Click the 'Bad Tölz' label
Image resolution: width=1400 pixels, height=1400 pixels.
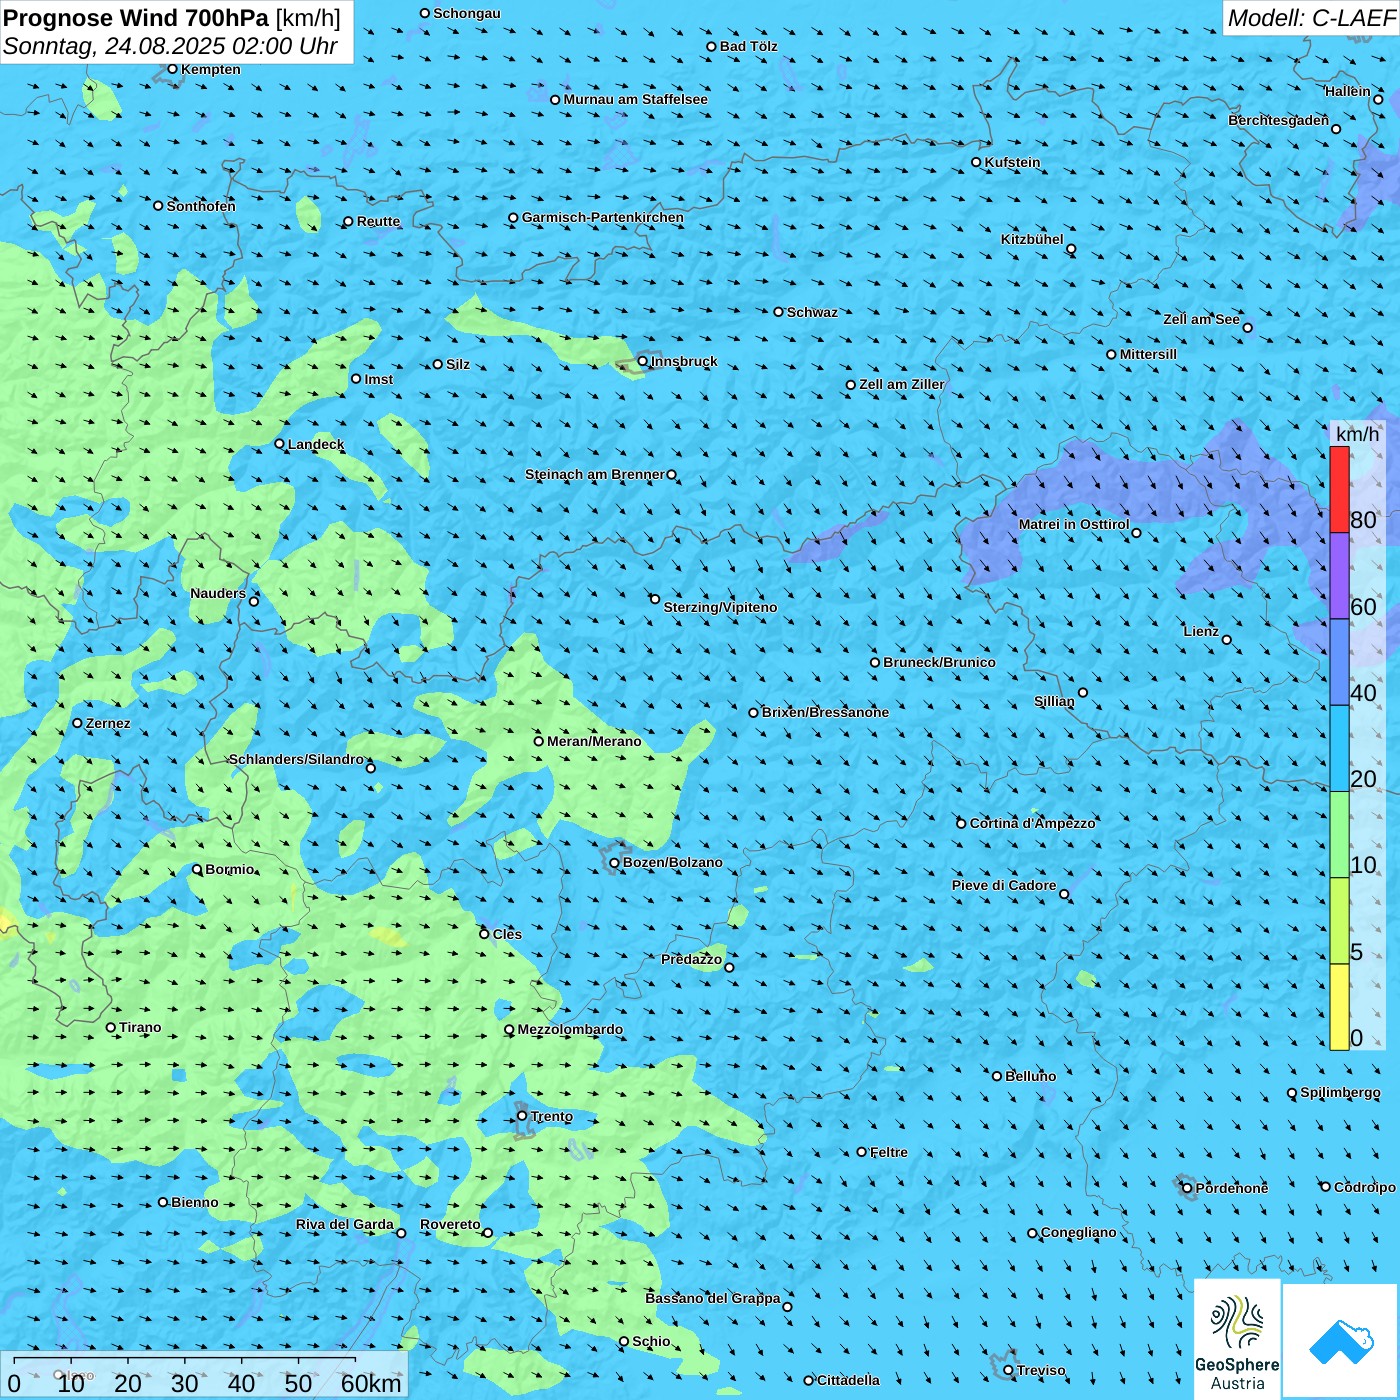[x=749, y=46]
